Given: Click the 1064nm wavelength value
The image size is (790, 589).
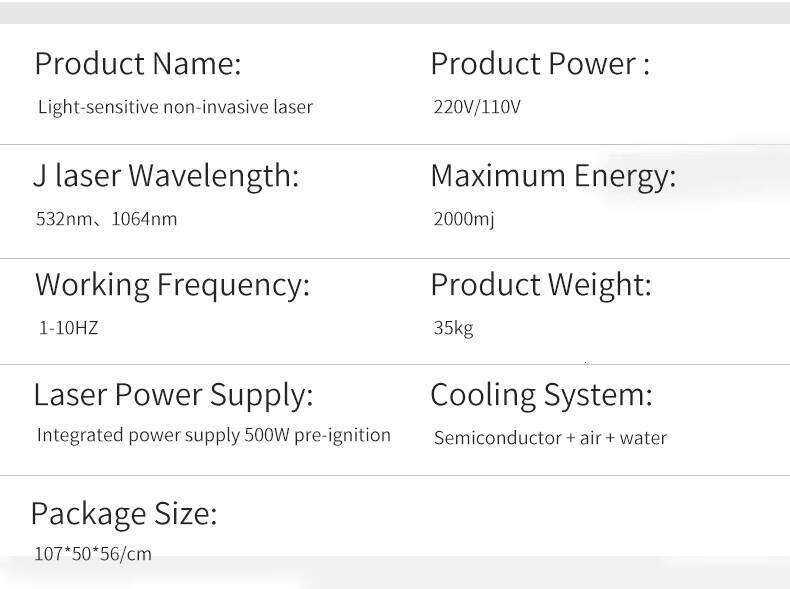Looking at the screenshot, I should 144,219.
